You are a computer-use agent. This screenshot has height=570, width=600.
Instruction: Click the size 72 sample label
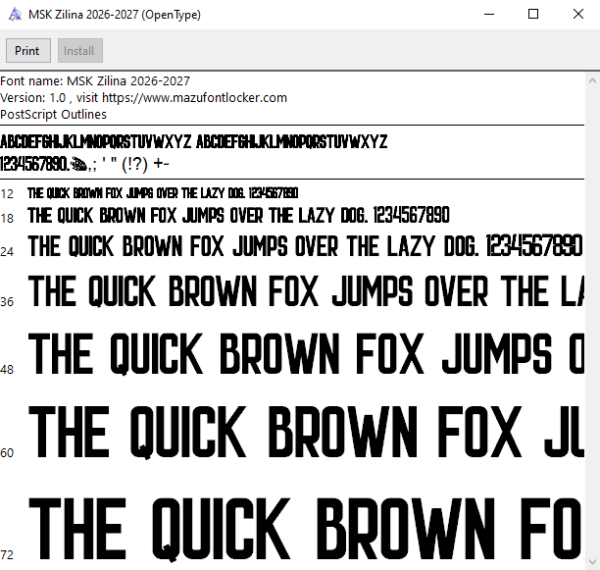[7, 555]
